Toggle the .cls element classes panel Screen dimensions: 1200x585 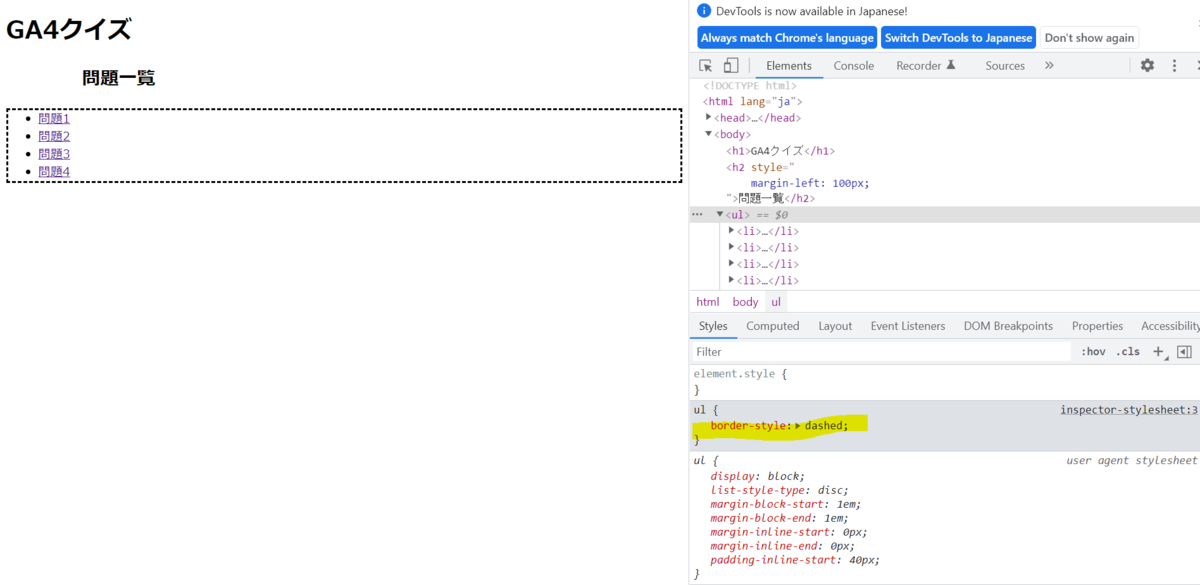[1128, 352]
